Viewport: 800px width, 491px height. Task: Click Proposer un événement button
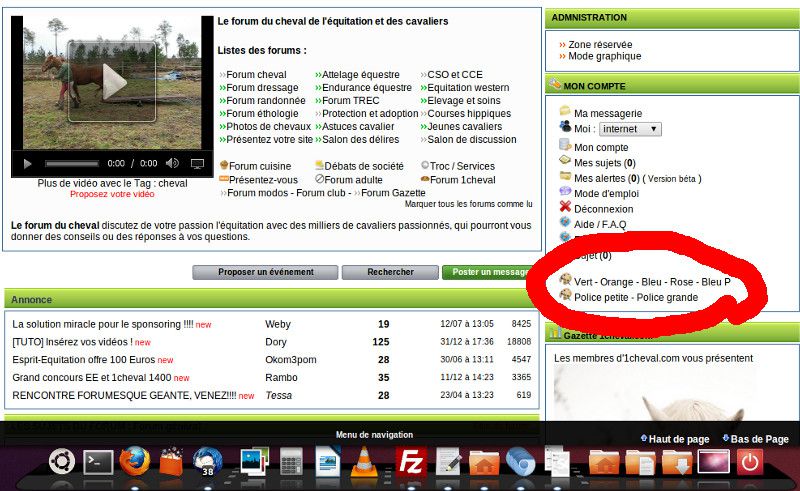point(266,272)
